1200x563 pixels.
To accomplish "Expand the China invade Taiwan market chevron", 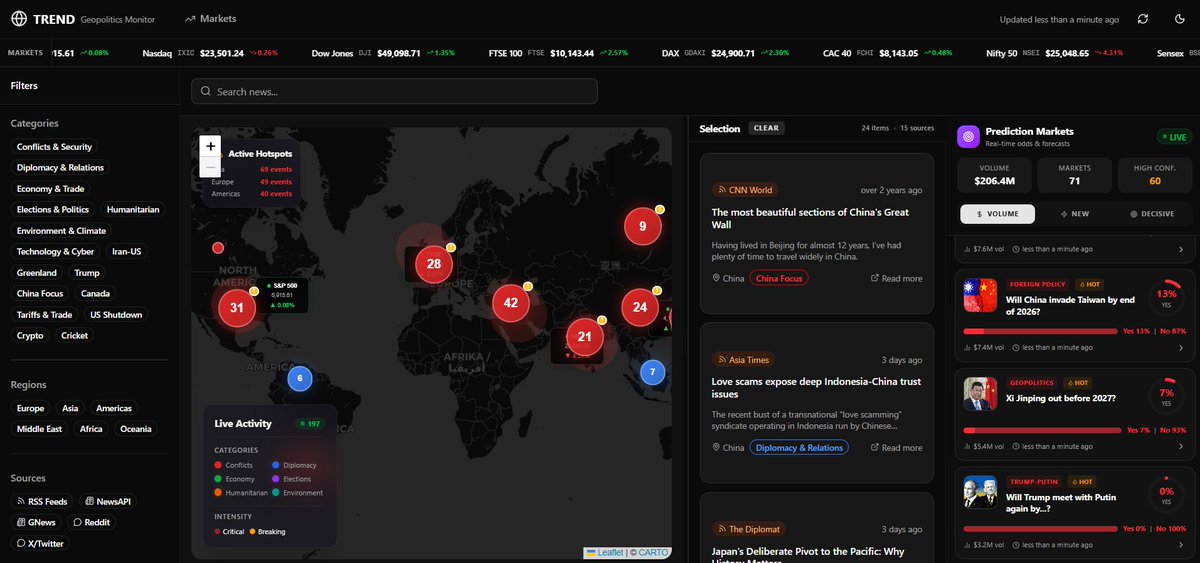I will pos(1180,347).
